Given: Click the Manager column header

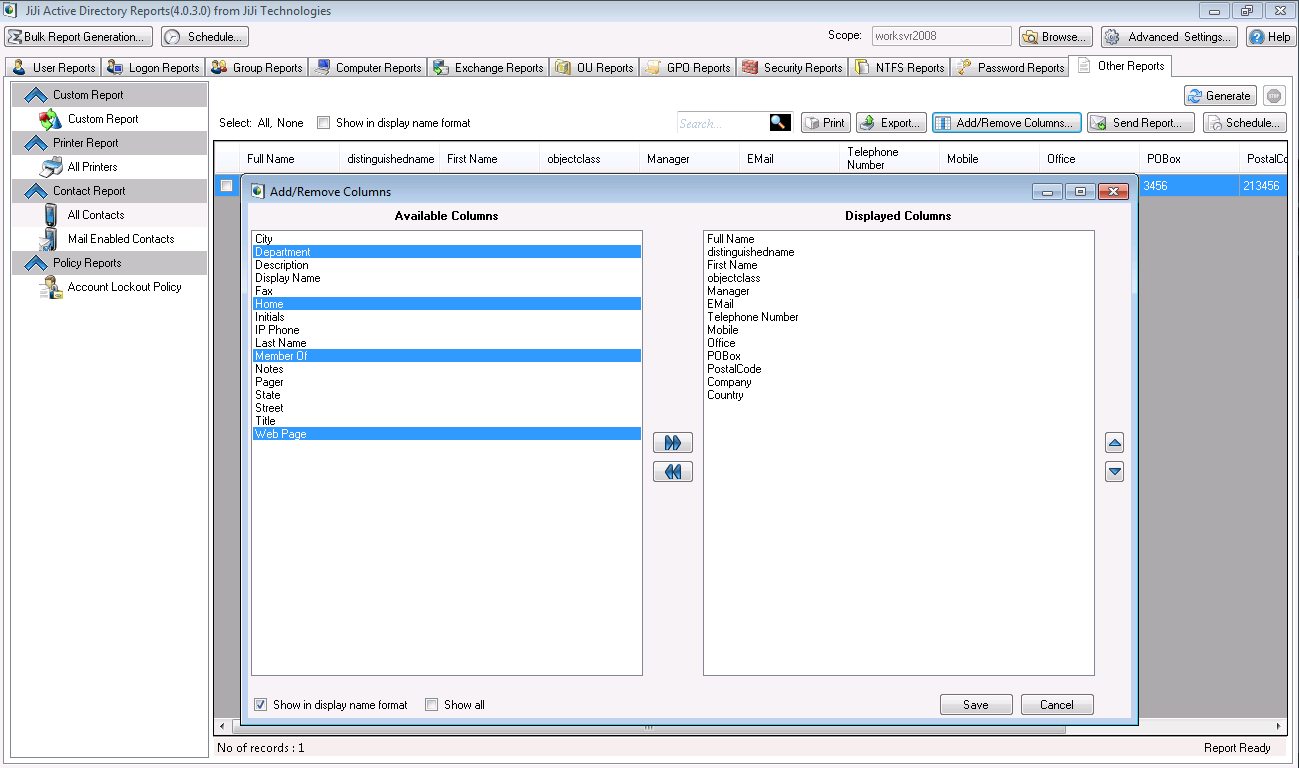Looking at the screenshot, I should (x=690, y=159).
